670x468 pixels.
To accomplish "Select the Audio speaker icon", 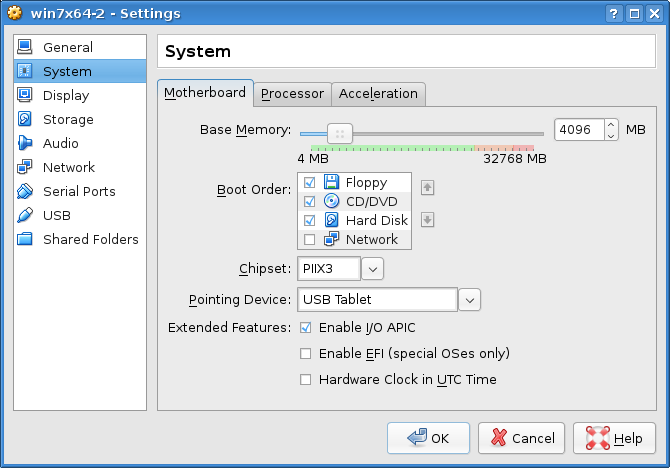I will pyautogui.click(x=25, y=143).
